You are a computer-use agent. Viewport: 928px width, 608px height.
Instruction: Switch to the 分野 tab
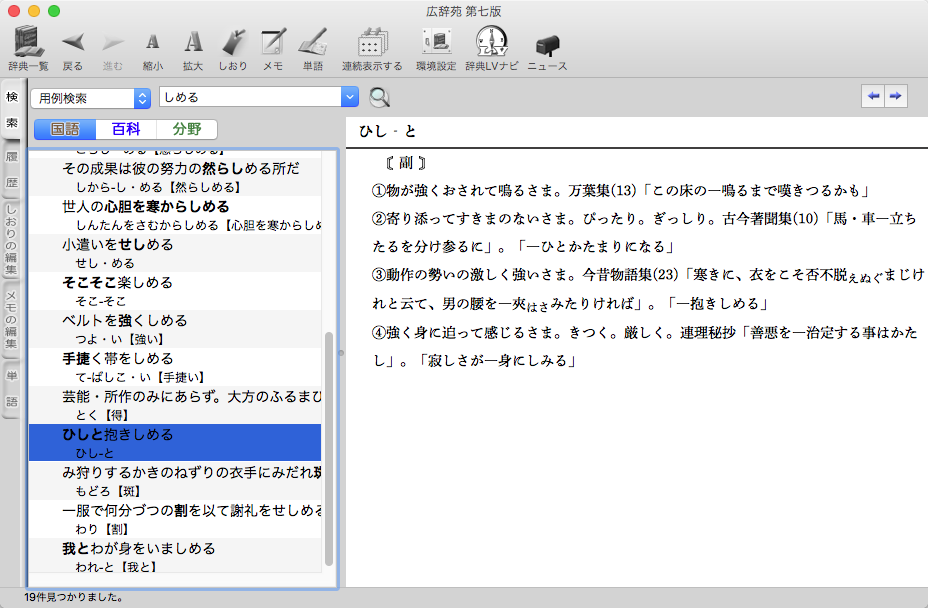[x=186, y=129]
